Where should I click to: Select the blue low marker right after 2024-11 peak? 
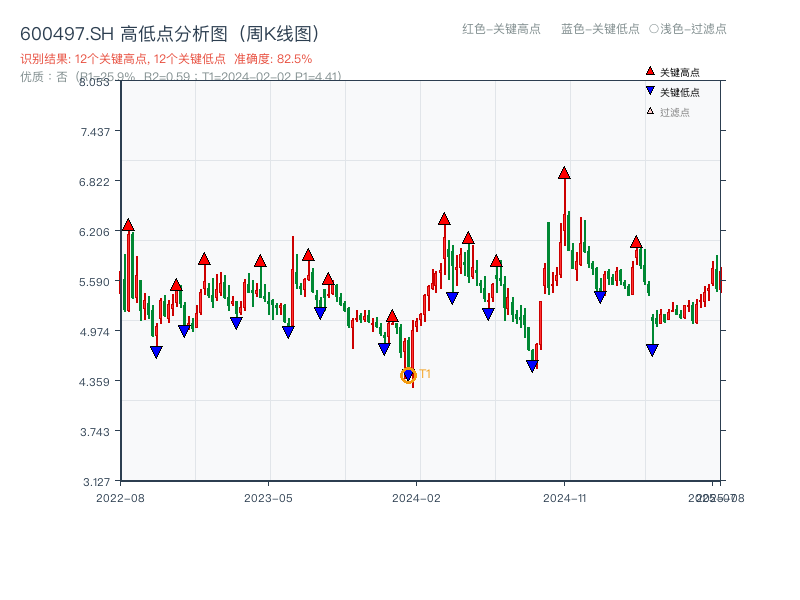(600, 297)
